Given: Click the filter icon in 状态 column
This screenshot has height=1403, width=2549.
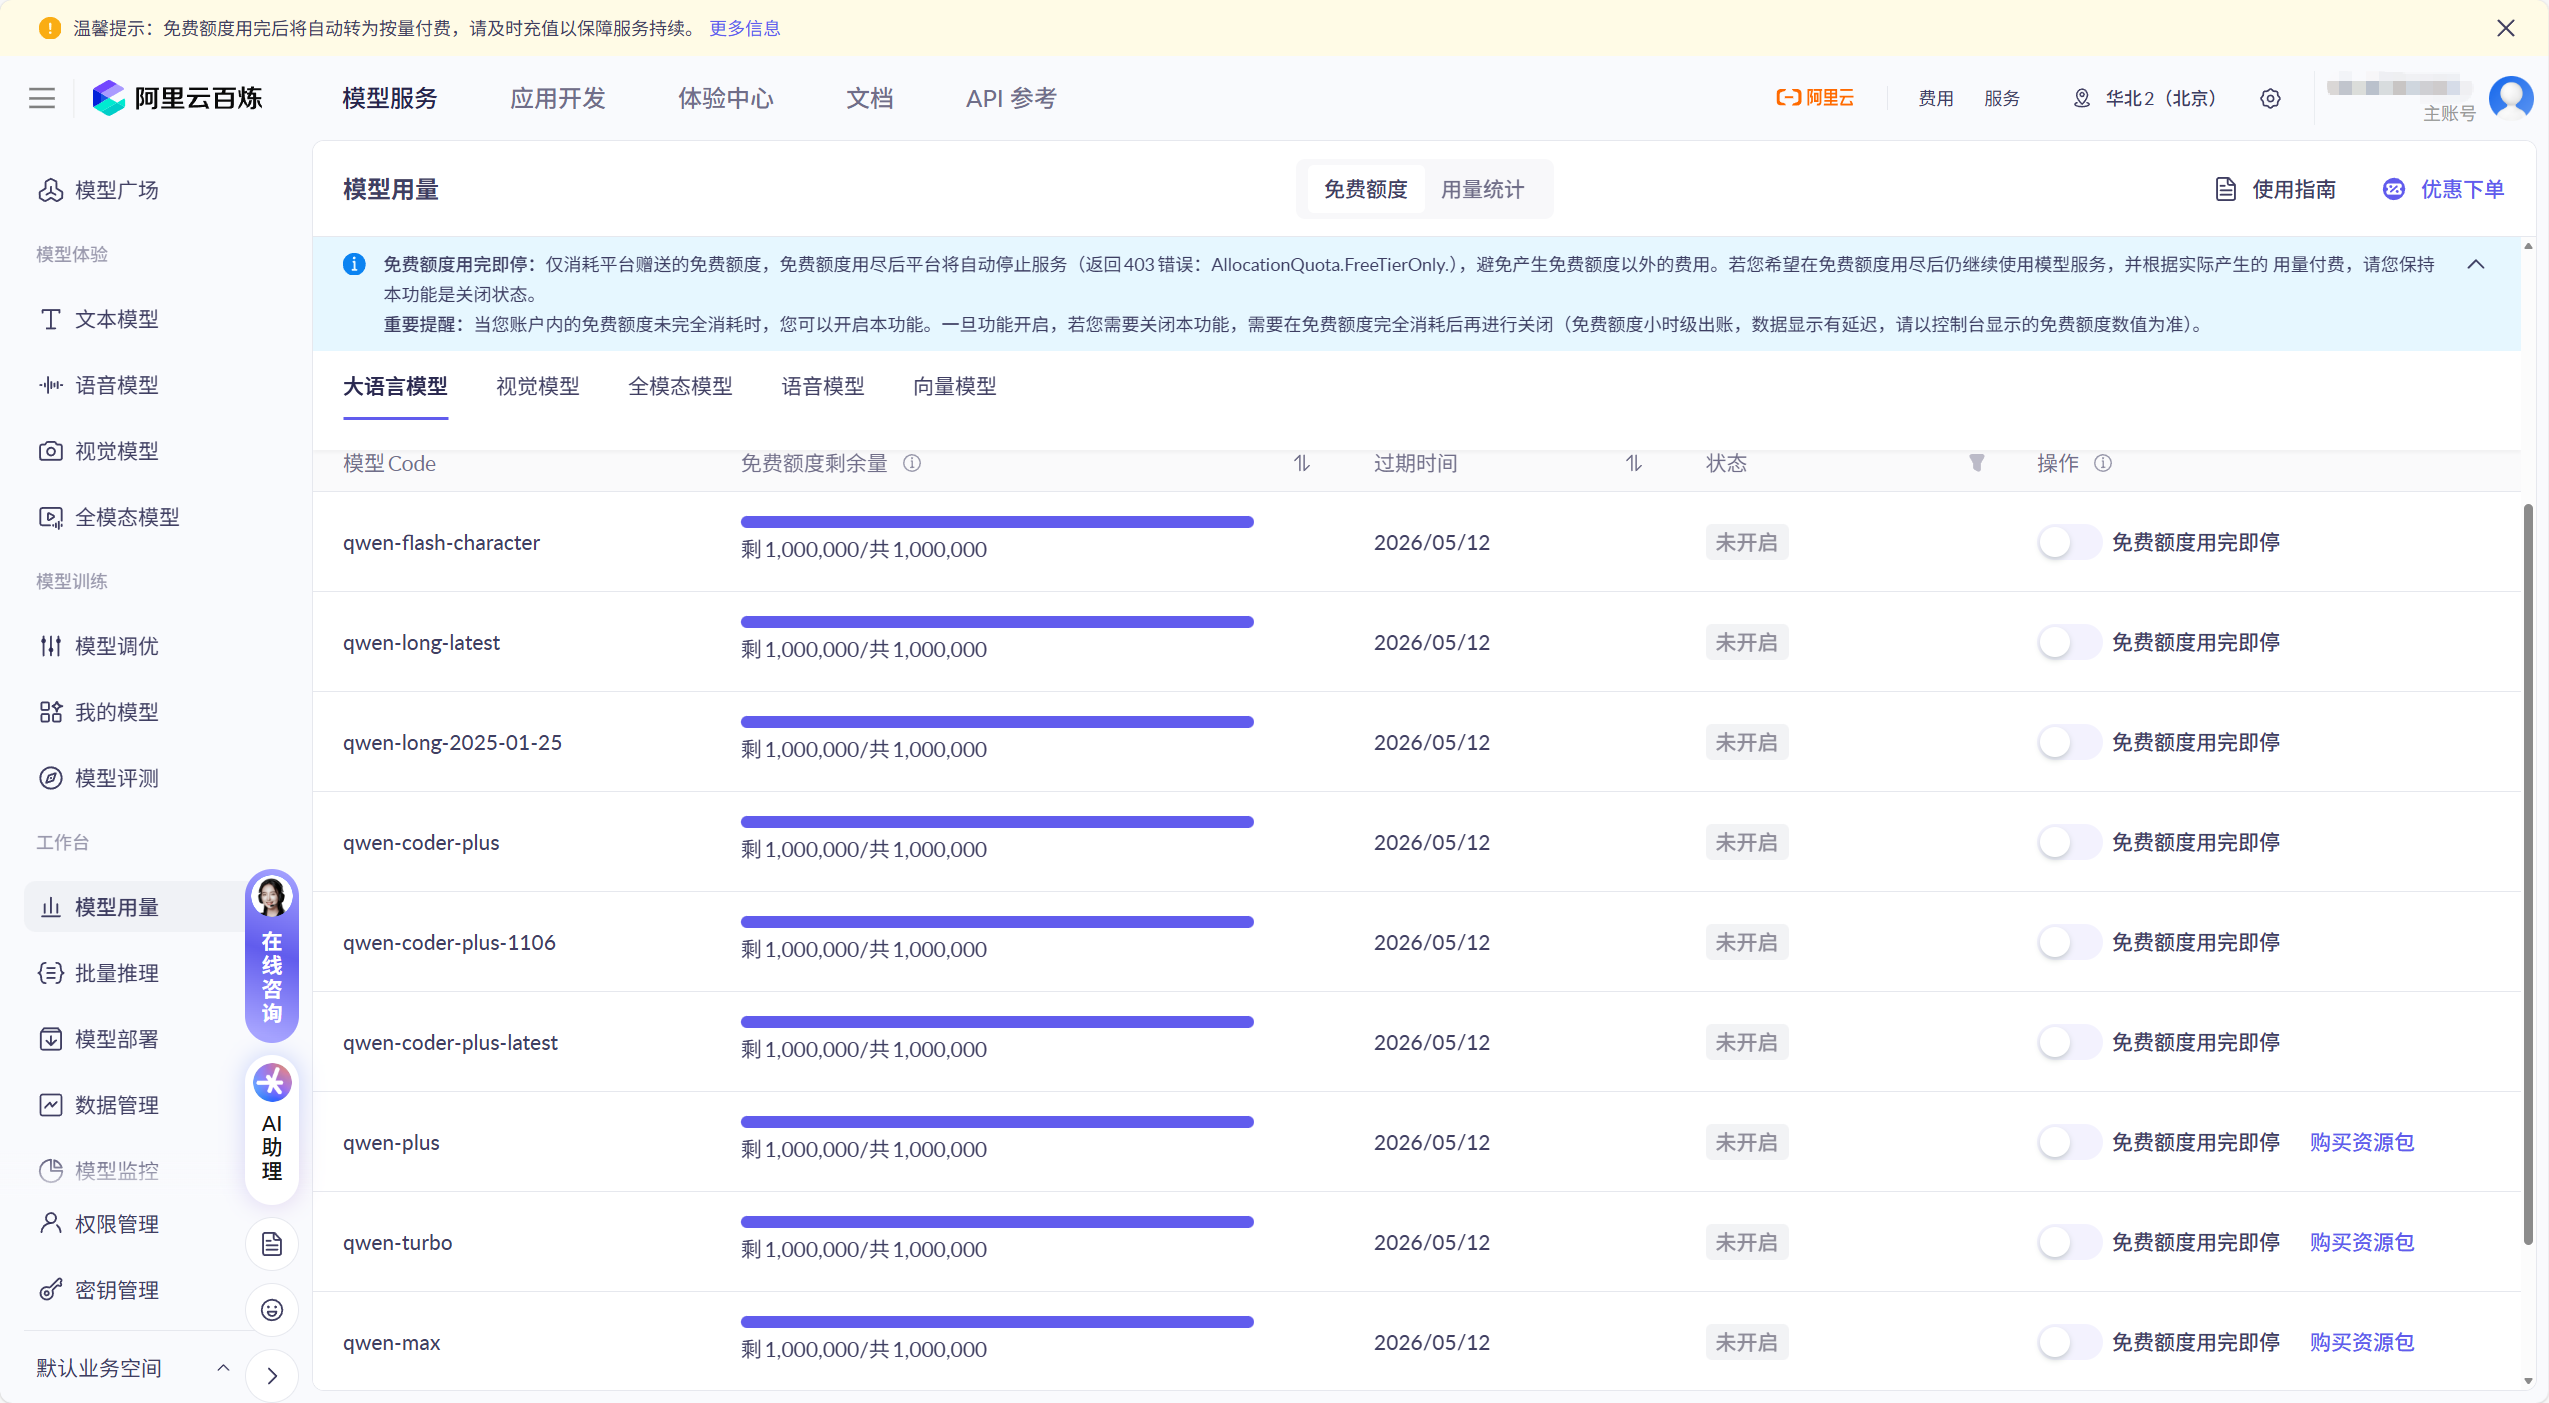Looking at the screenshot, I should (1976, 463).
